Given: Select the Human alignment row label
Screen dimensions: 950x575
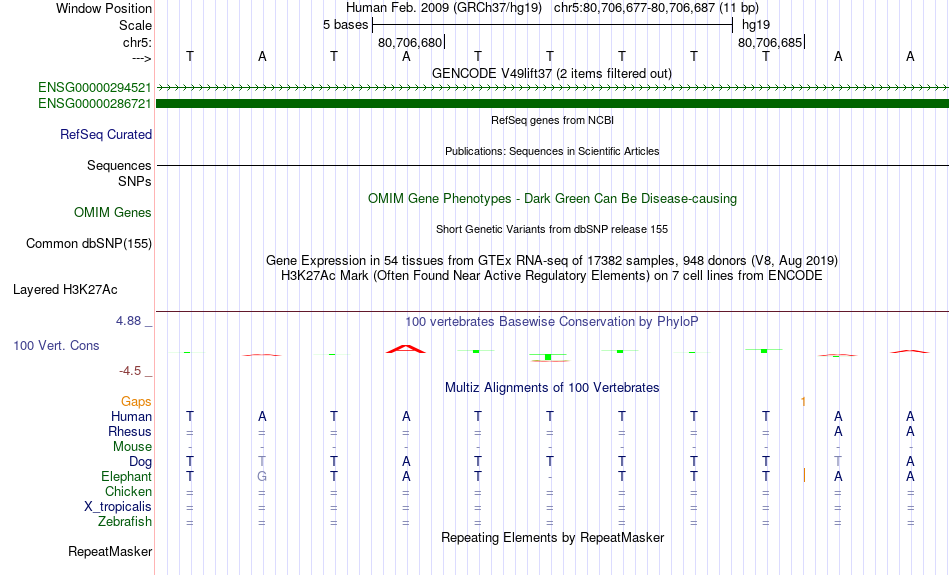Looking at the screenshot, I should [131, 416].
